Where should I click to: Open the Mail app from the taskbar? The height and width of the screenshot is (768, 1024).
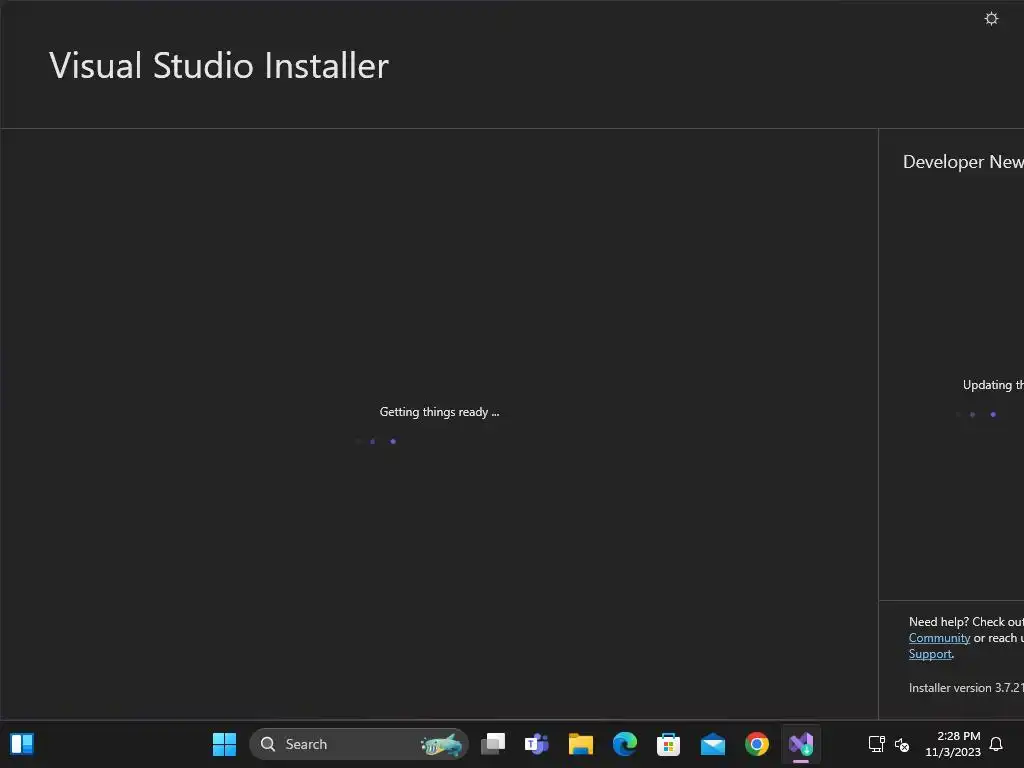tap(712, 744)
